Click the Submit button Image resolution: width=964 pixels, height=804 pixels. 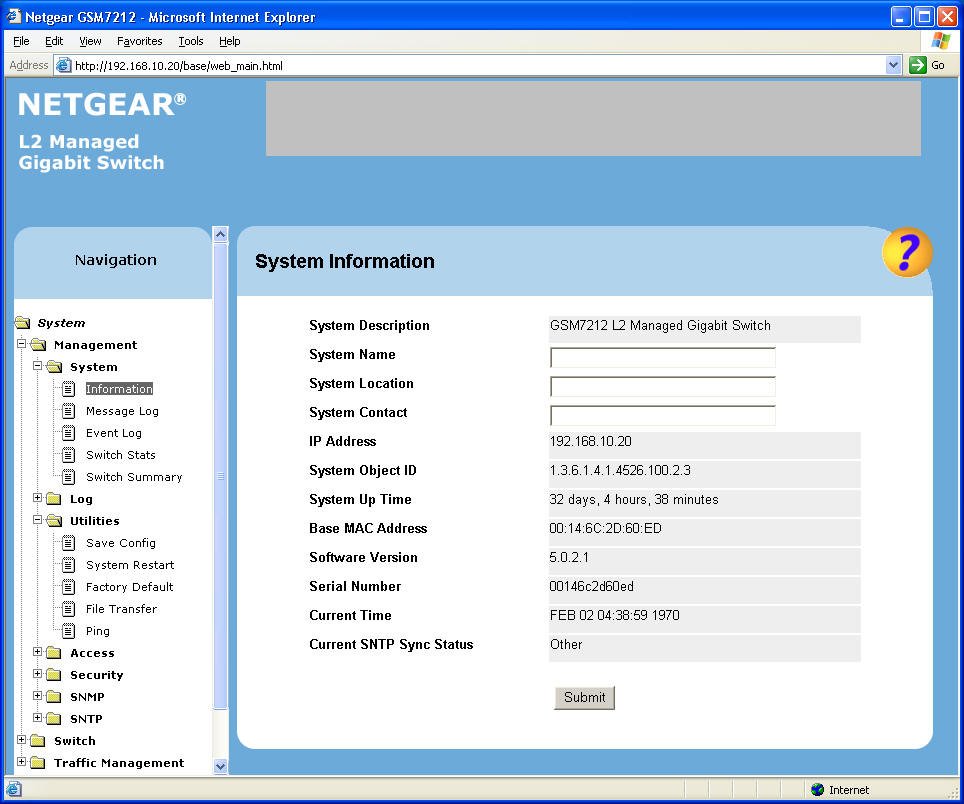[584, 698]
